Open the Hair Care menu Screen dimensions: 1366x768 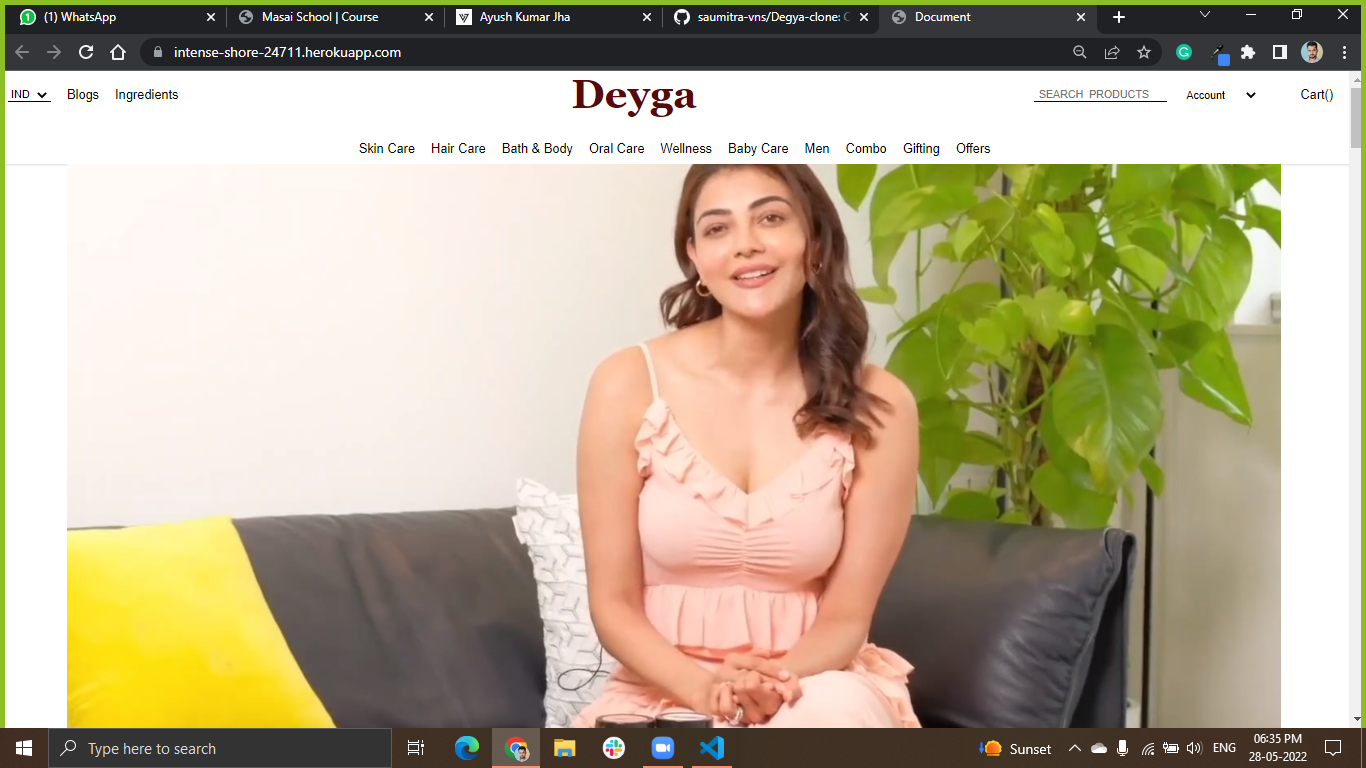click(458, 148)
